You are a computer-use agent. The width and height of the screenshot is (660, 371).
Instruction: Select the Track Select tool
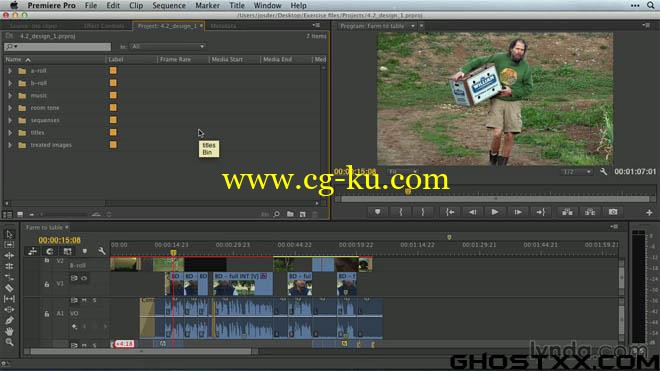pos(9,245)
